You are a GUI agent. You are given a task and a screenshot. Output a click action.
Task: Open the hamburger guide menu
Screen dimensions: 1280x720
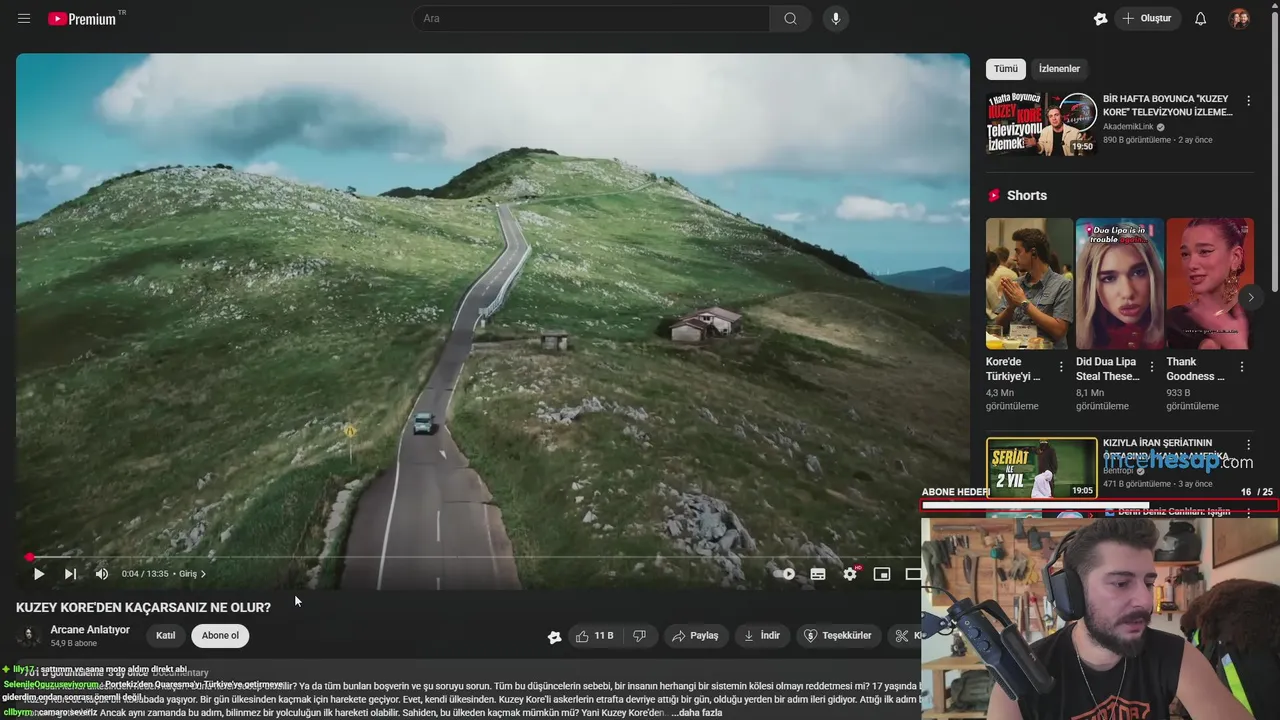24,18
